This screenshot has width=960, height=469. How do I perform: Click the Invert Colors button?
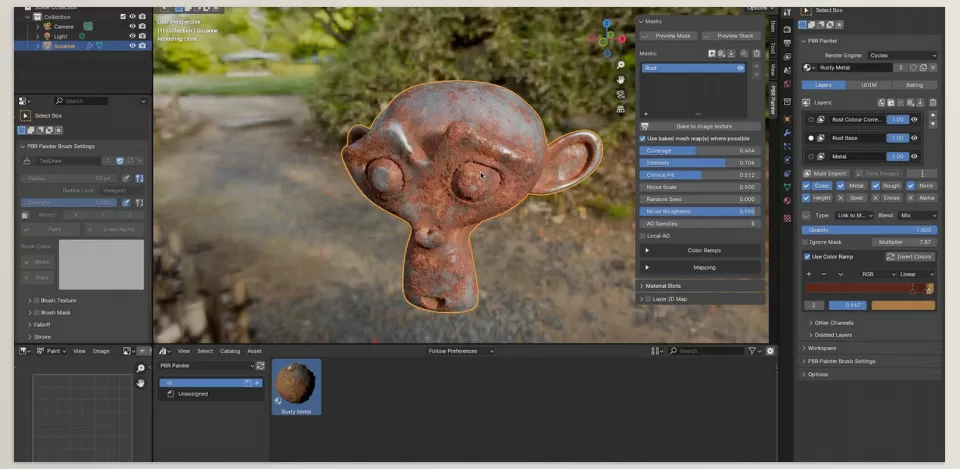(910, 257)
